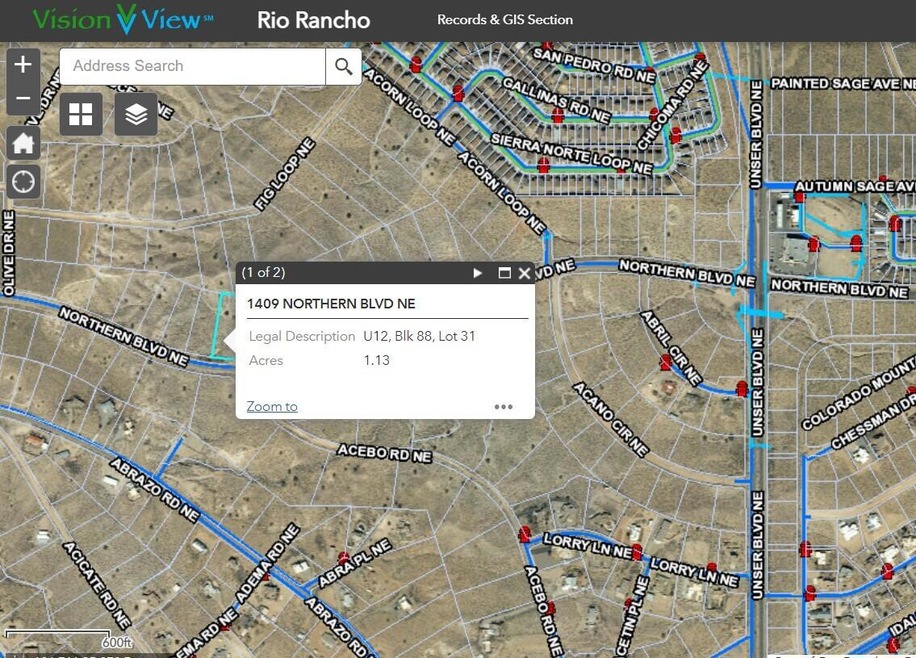This screenshot has width=916, height=658.
Task: Find my location on the map
Action: [x=23, y=181]
